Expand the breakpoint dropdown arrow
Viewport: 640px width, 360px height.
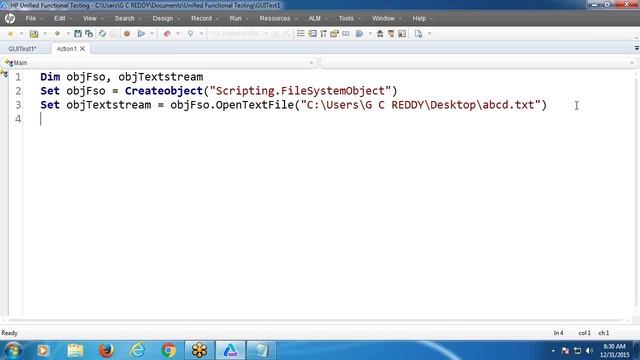pyautogui.click(x=178, y=34)
